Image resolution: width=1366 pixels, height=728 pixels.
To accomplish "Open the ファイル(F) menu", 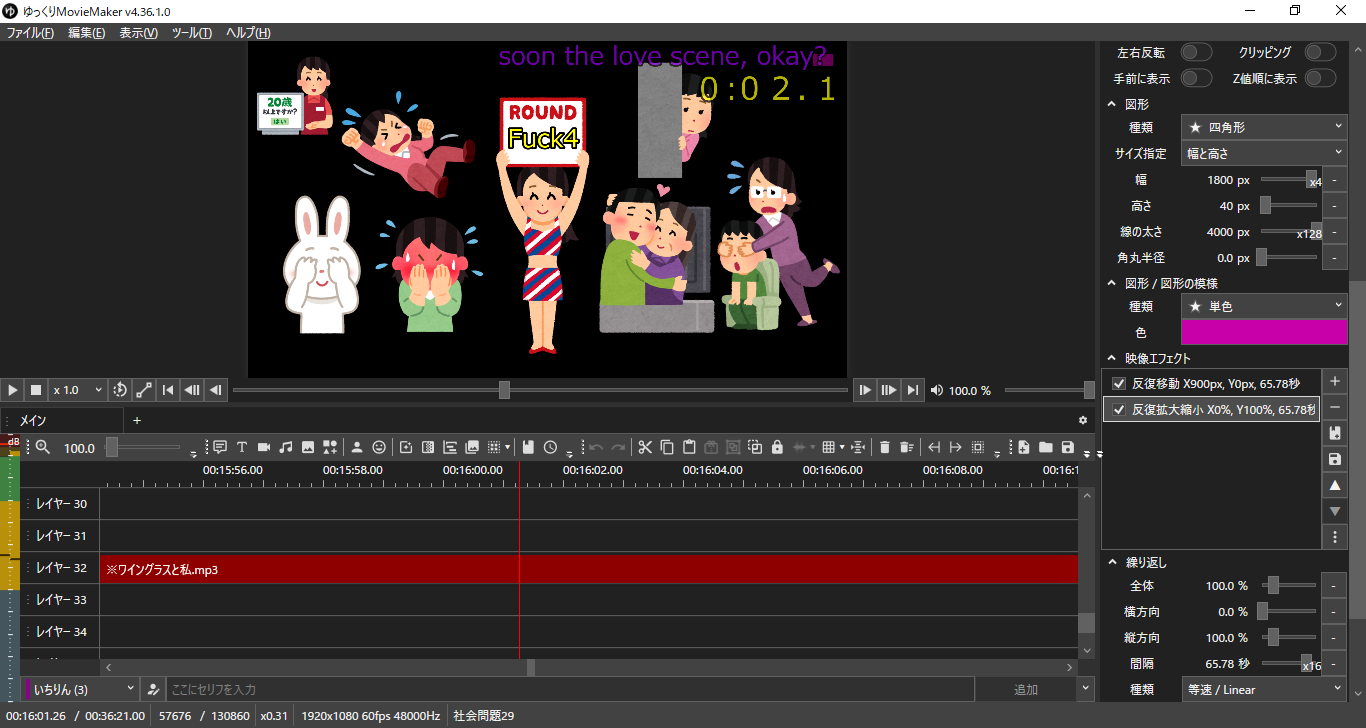I will pyautogui.click(x=30, y=33).
